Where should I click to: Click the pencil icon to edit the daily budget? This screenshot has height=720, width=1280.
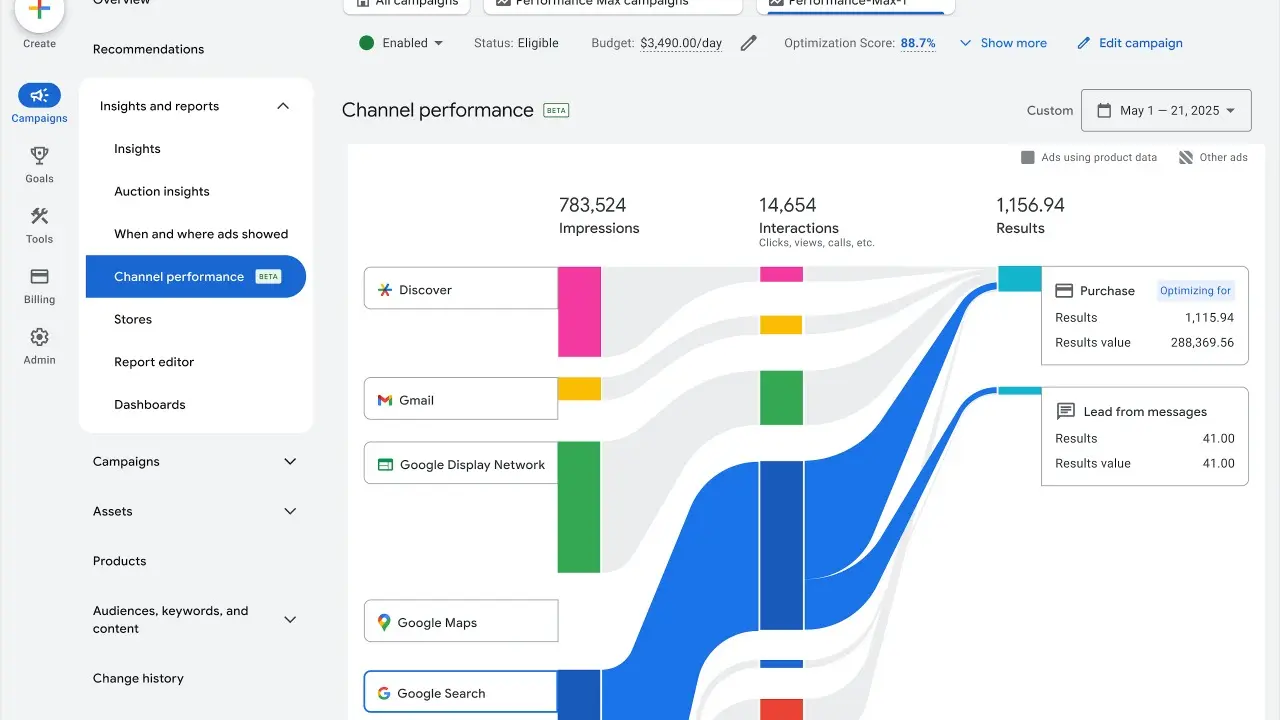click(x=748, y=43)
